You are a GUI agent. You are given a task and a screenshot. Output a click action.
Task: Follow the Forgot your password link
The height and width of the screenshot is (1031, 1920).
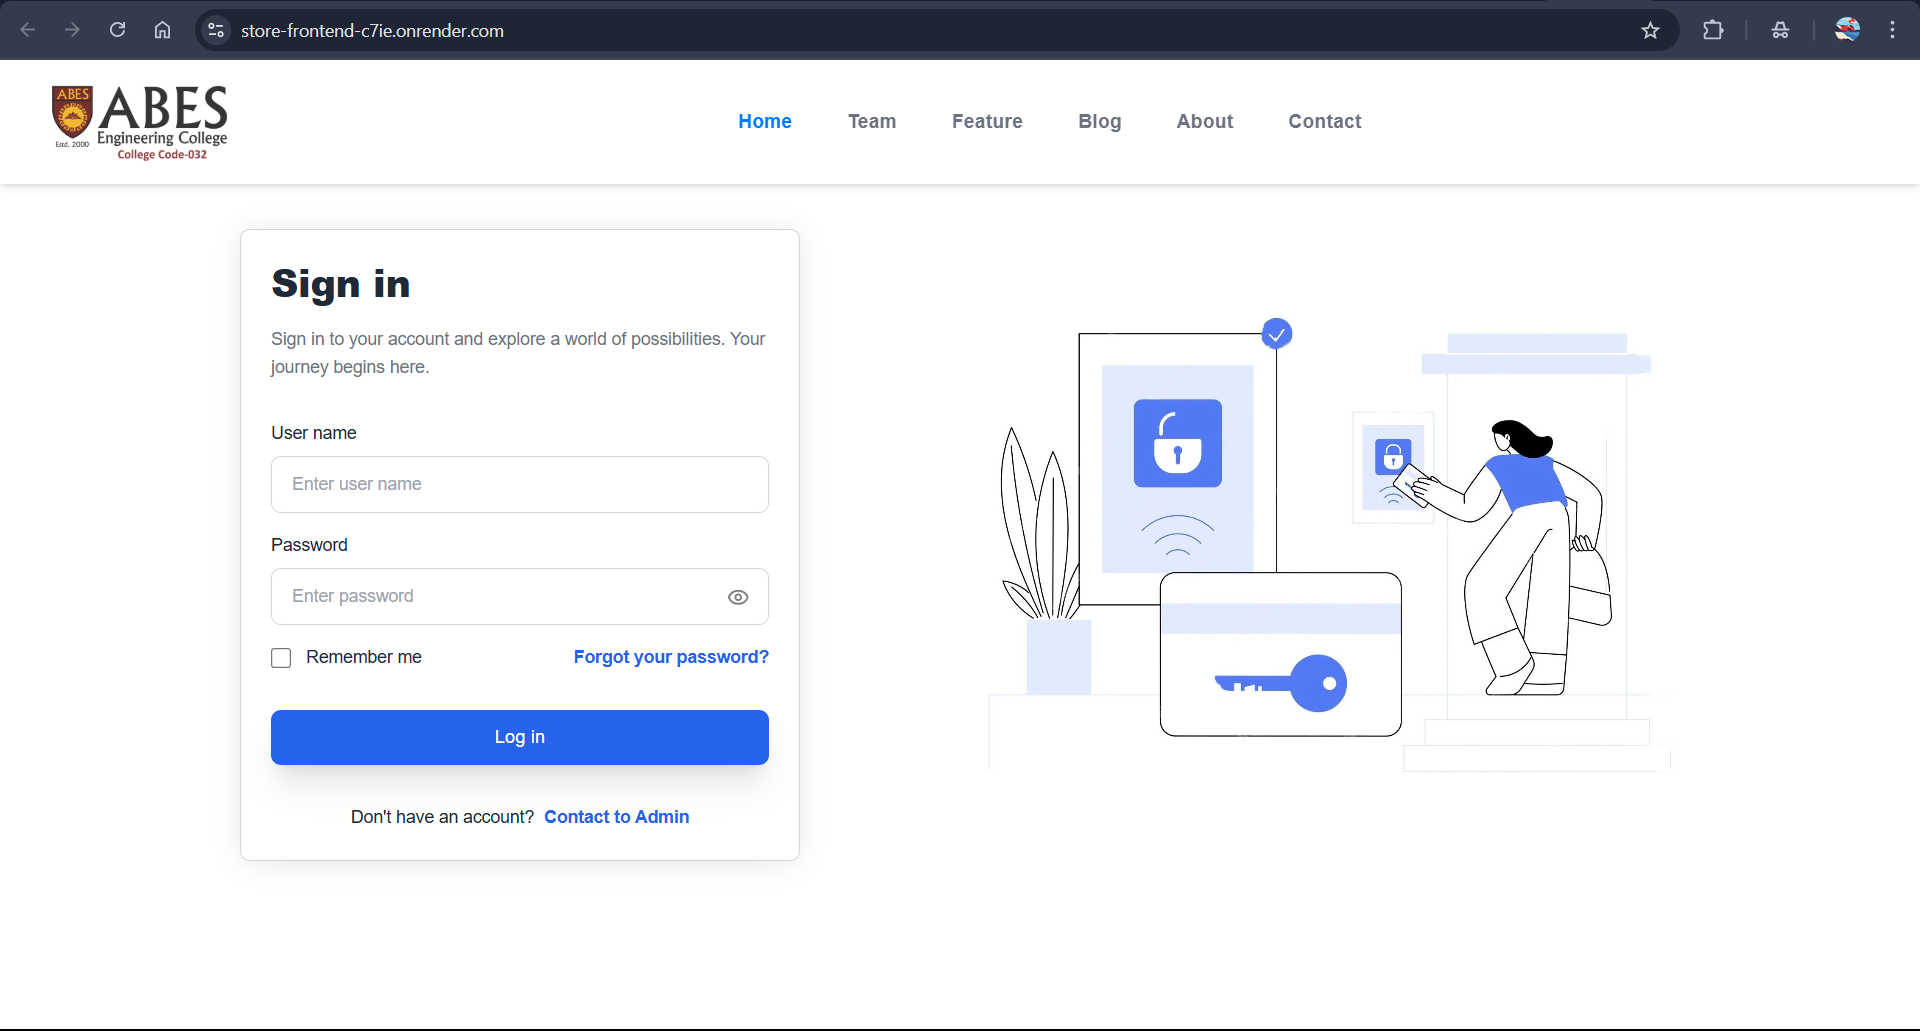671,657
